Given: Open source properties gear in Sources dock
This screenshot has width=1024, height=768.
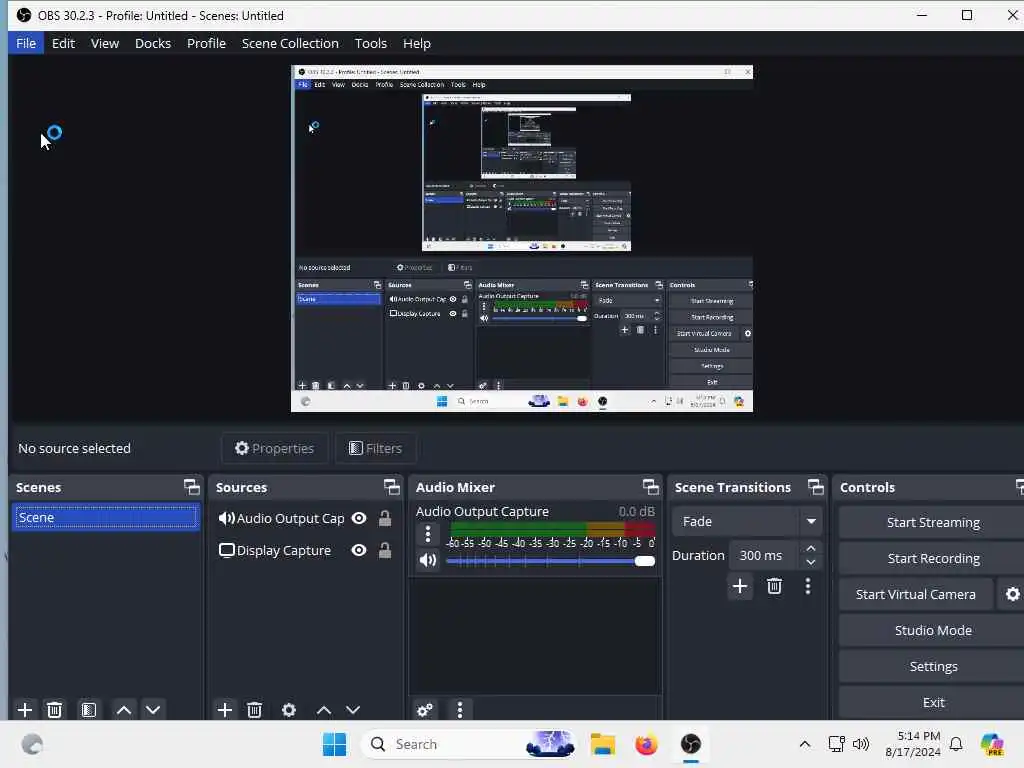Looking at the screenshot, I should 289,710.
